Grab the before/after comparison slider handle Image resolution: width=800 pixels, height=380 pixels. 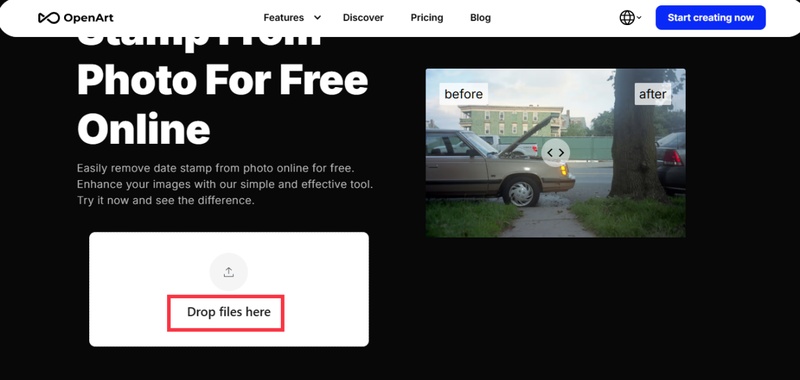(x=556, y=153)
